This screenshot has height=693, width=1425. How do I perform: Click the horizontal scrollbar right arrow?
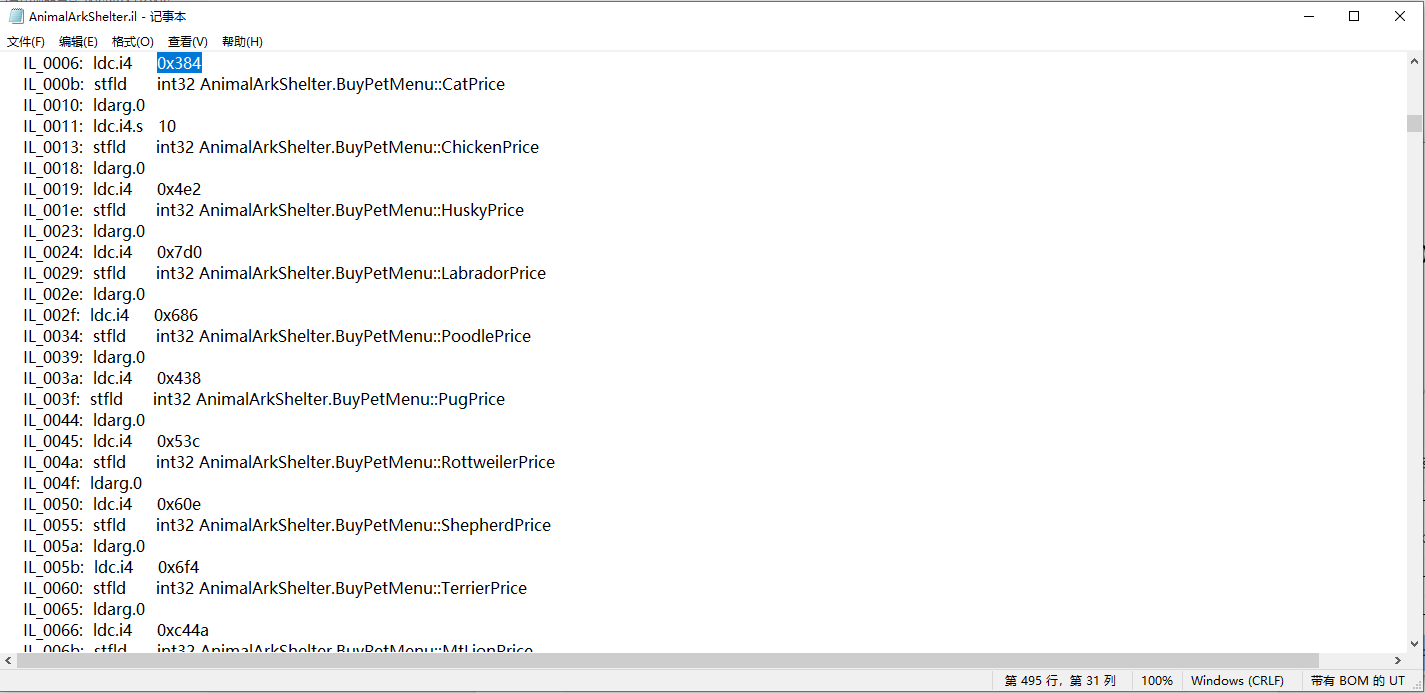coord(1398,661)
